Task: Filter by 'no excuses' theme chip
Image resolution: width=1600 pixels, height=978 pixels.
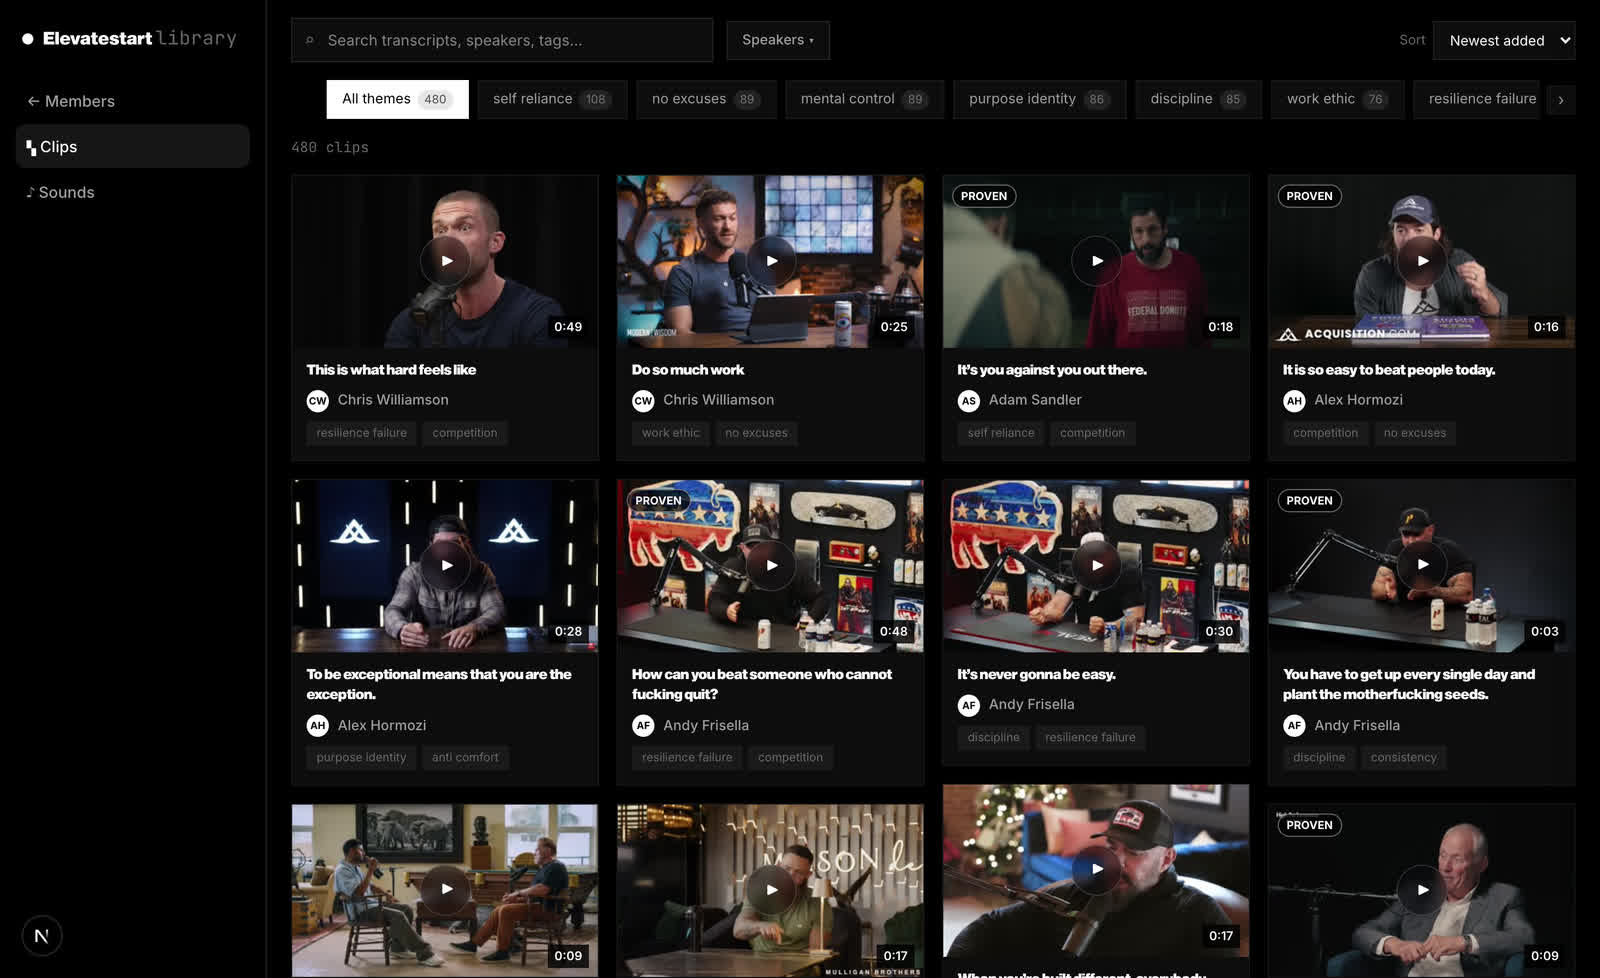Action: pyautogui.click(x=706, y=99)
